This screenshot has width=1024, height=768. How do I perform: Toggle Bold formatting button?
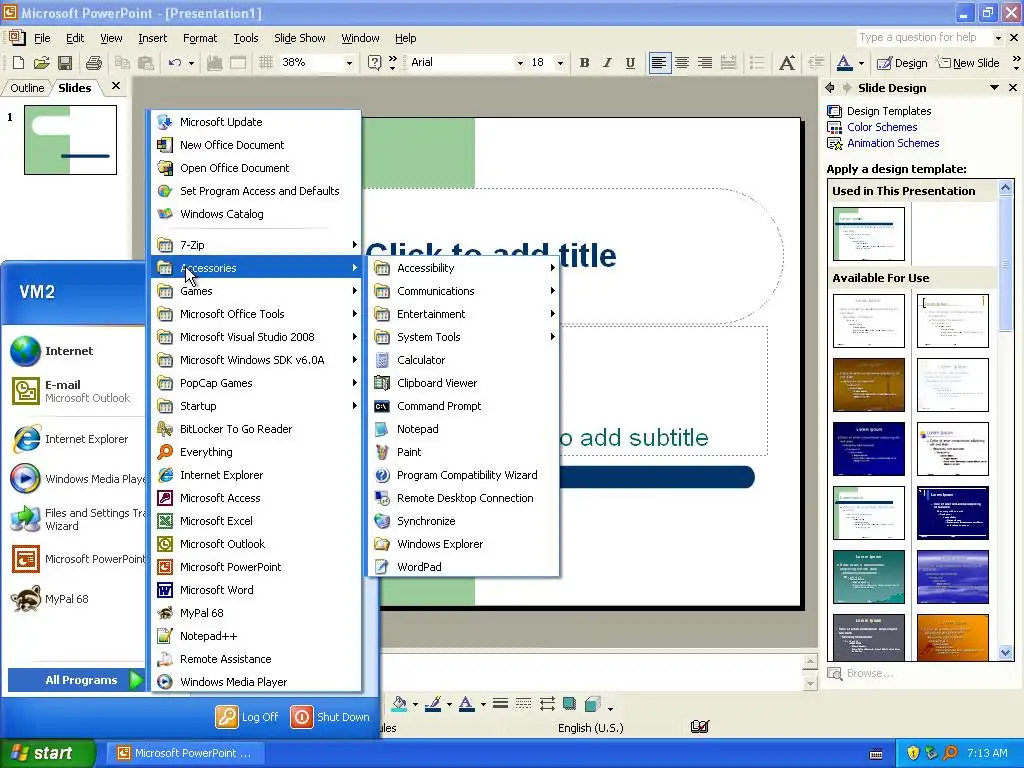(x=584, y=63)
